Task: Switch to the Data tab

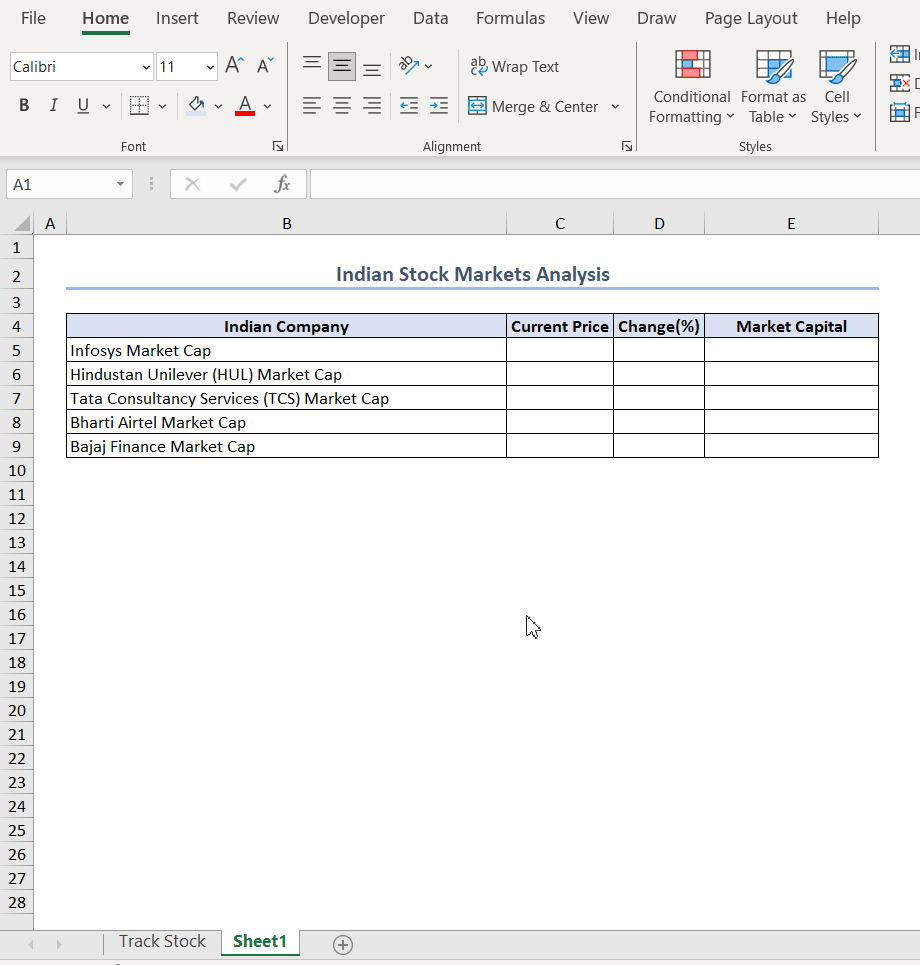Action: click(x=431, y=18)
